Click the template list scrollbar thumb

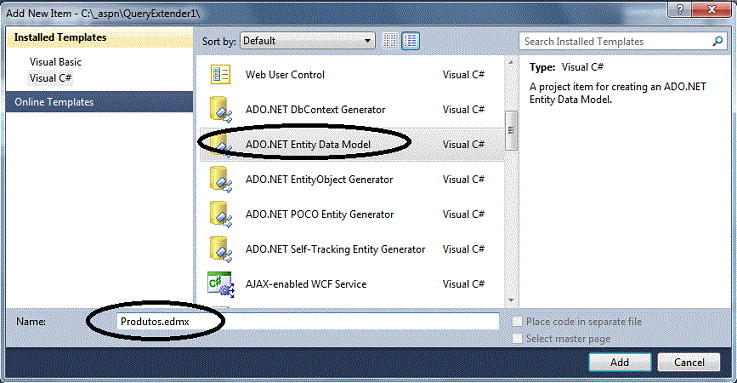[x=511, y=130]
